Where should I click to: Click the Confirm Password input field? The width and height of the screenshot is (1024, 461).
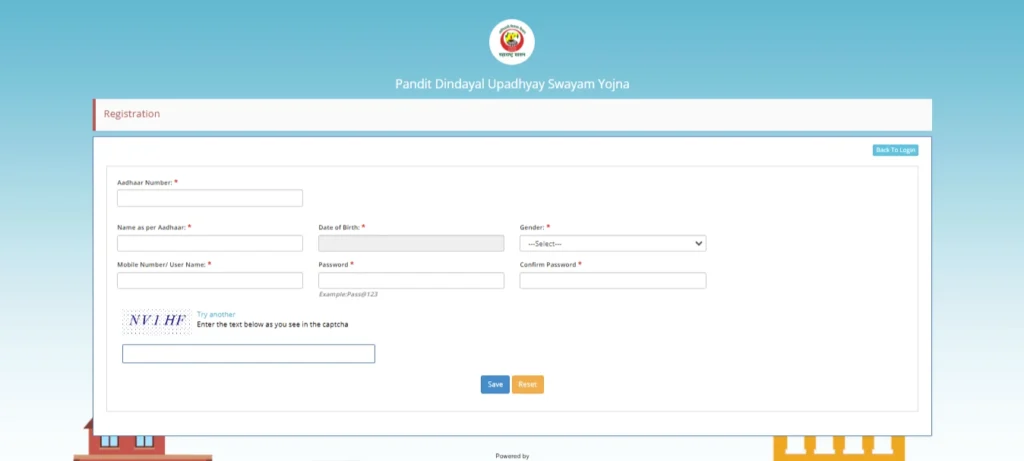[x=613, y=281]
